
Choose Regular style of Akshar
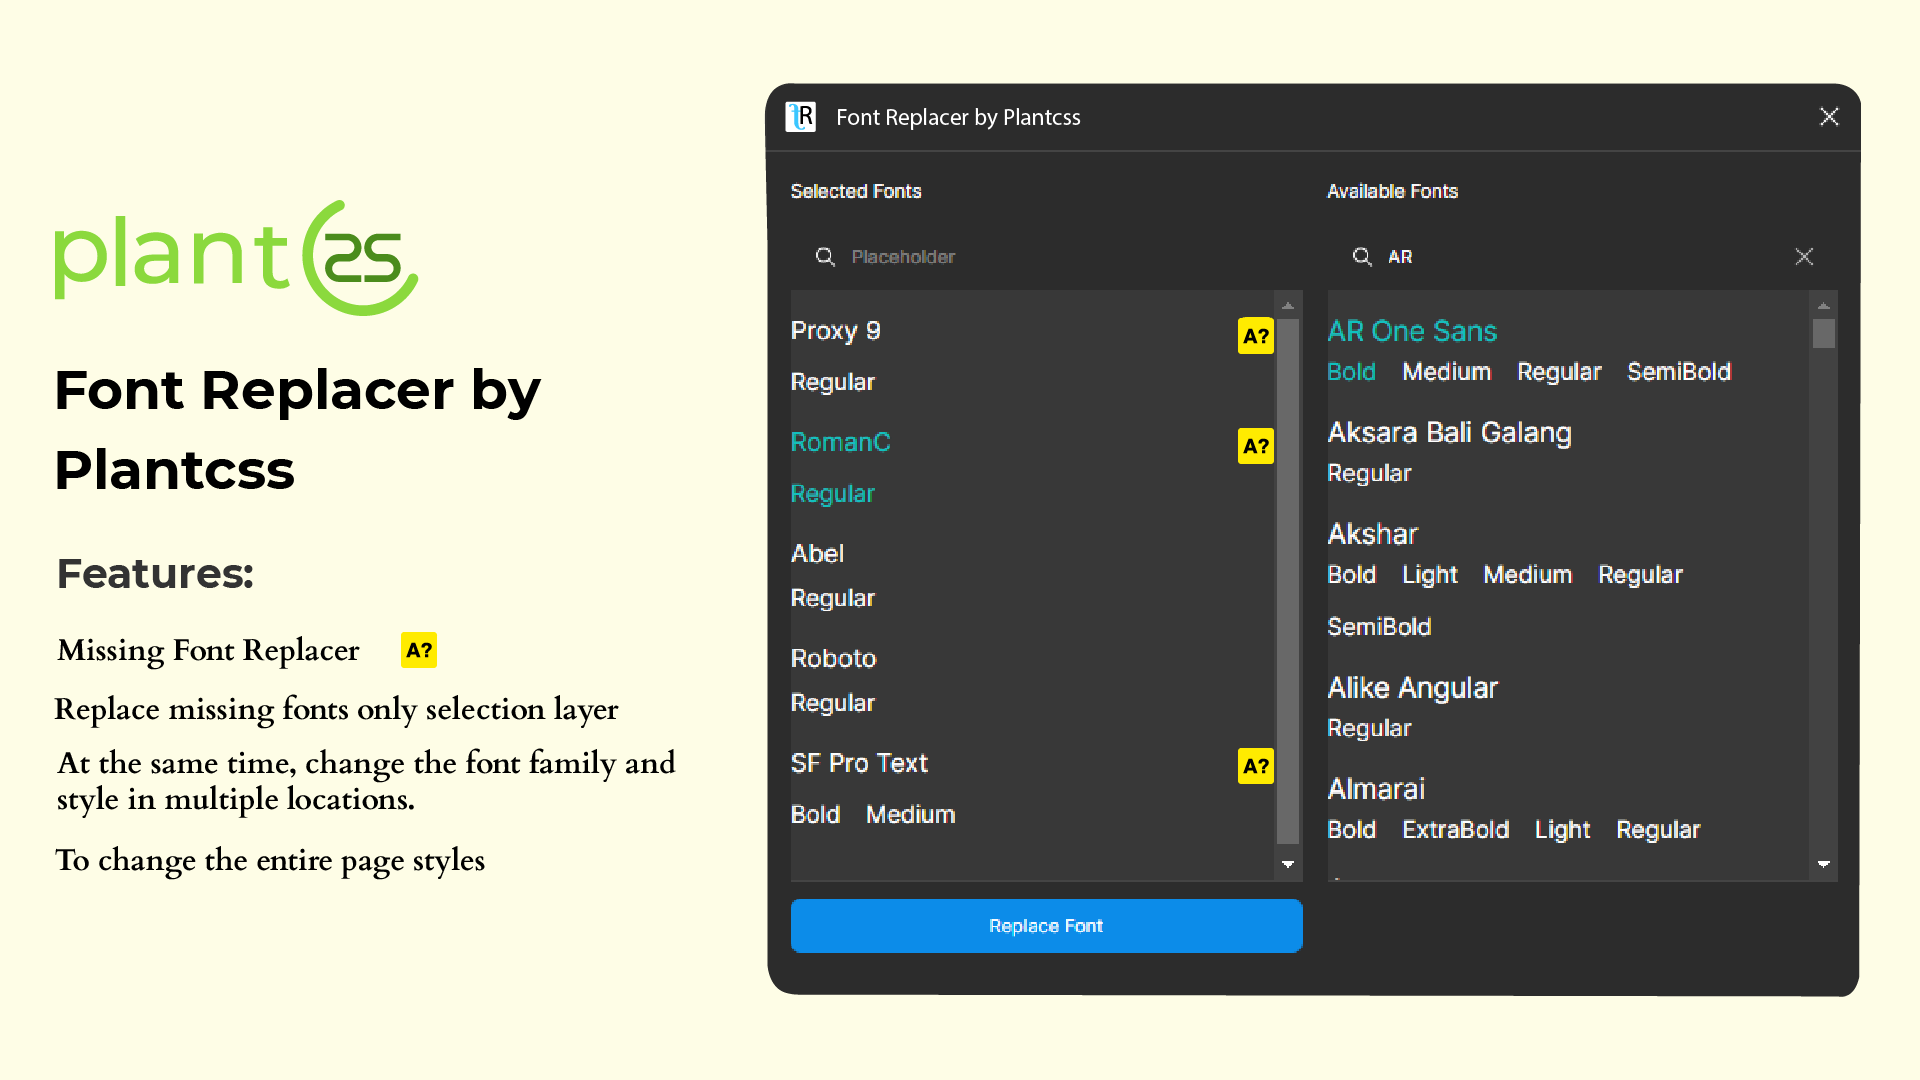coord(1640,575)
